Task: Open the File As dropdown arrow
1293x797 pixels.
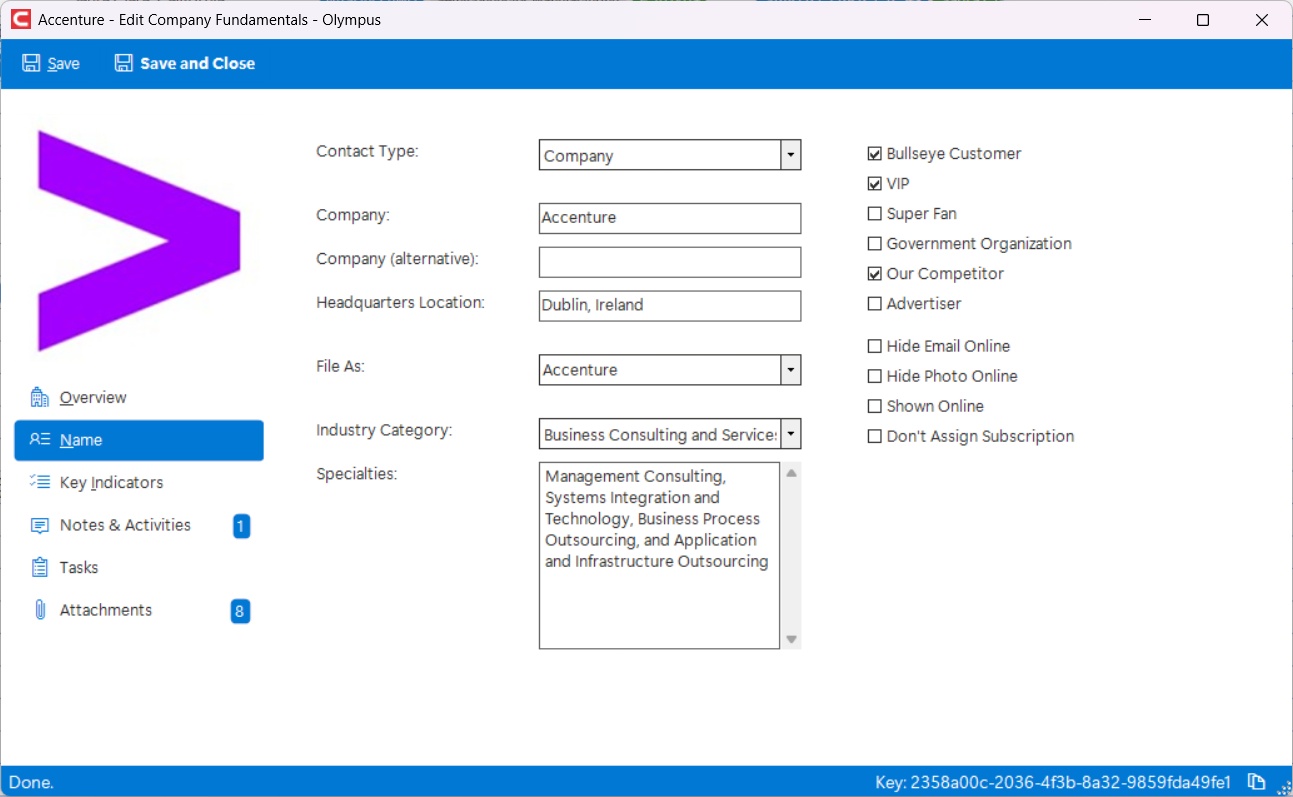Action: pos(791,370)
